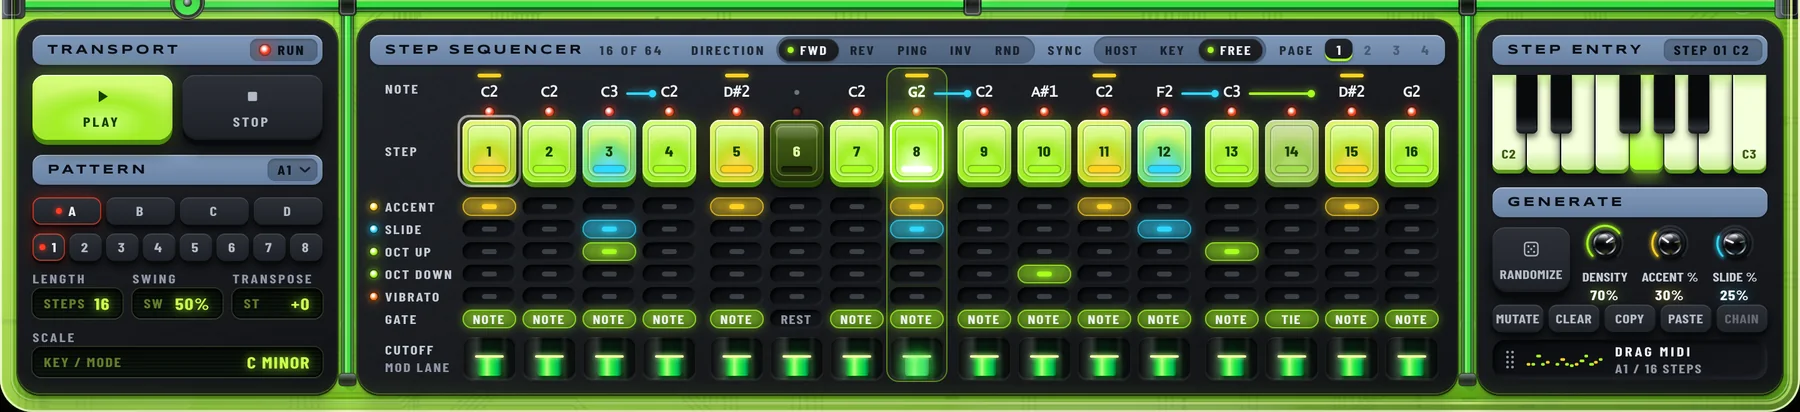This screenshot has width=1800, height=412.
Task: Click the swing SW 50% field
Action: (x=177, y=304)
